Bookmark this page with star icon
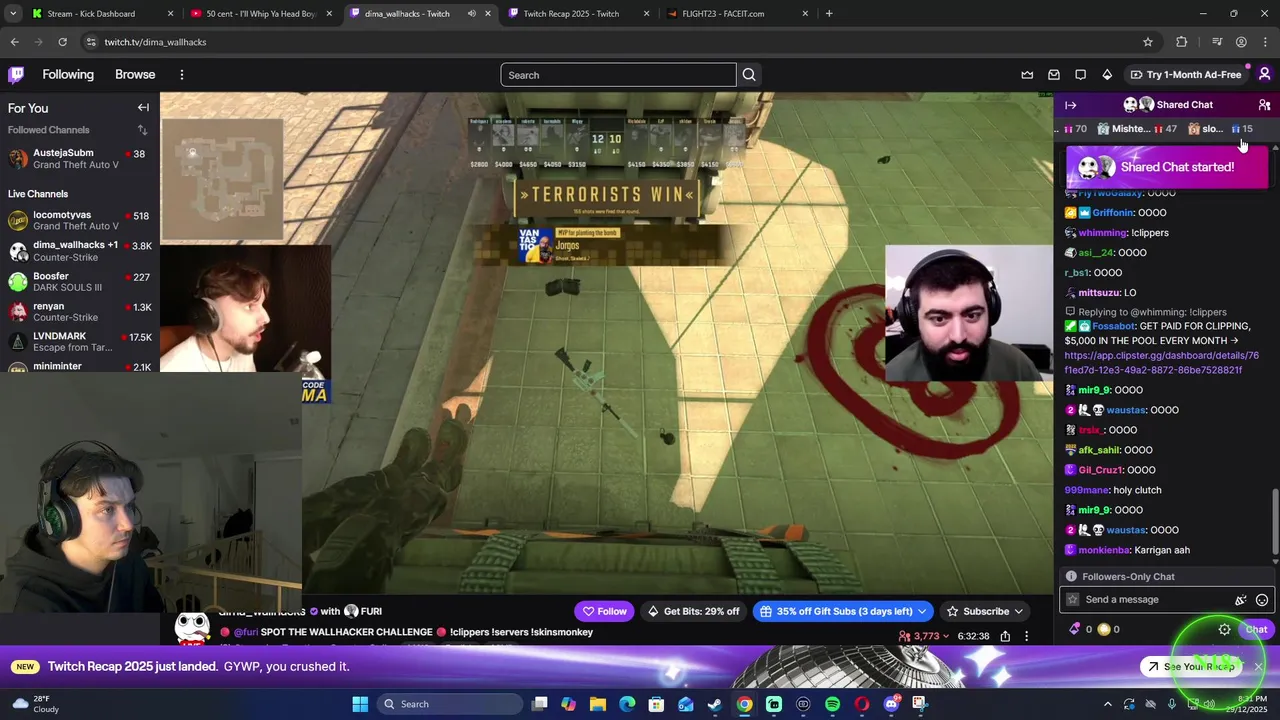The width and height of the screenshot is (1280, 720). click(1148, 42)
